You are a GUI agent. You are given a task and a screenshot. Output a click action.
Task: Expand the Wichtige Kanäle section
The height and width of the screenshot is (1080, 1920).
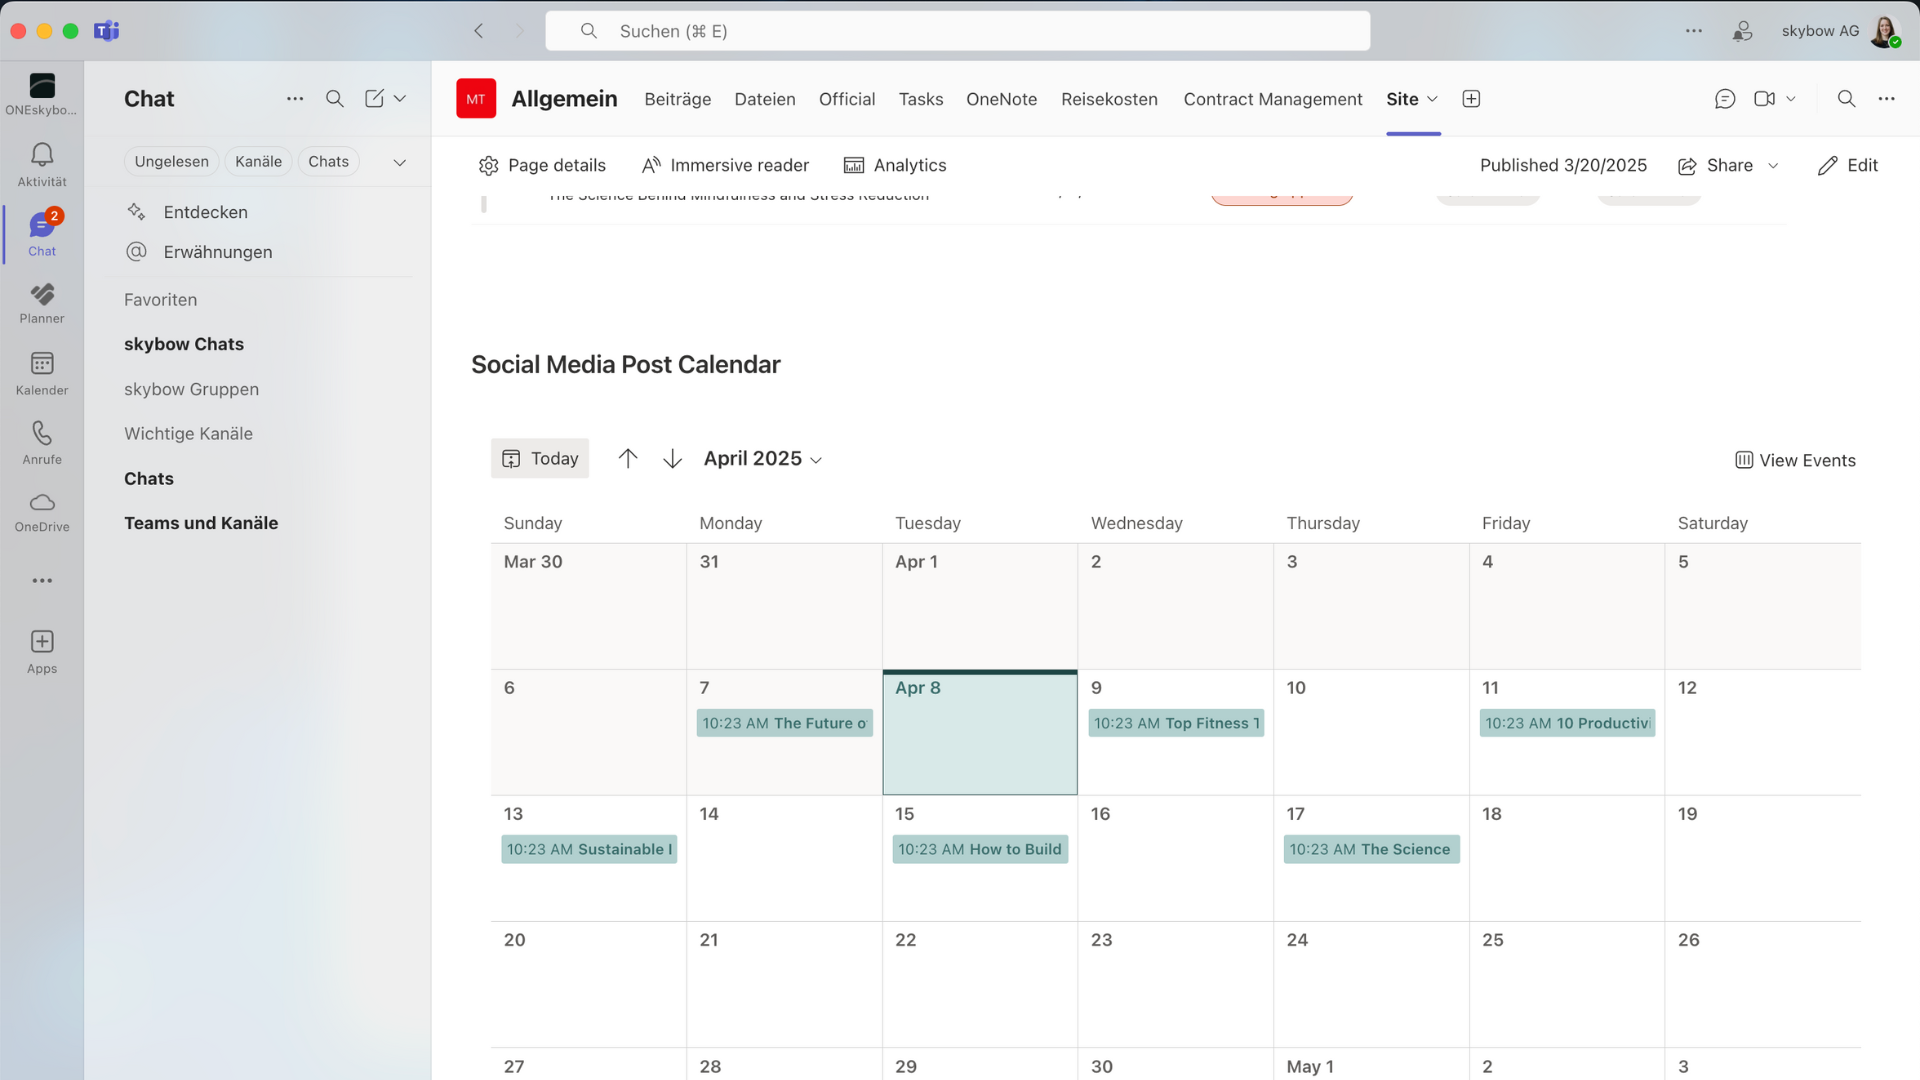point(188,434)
